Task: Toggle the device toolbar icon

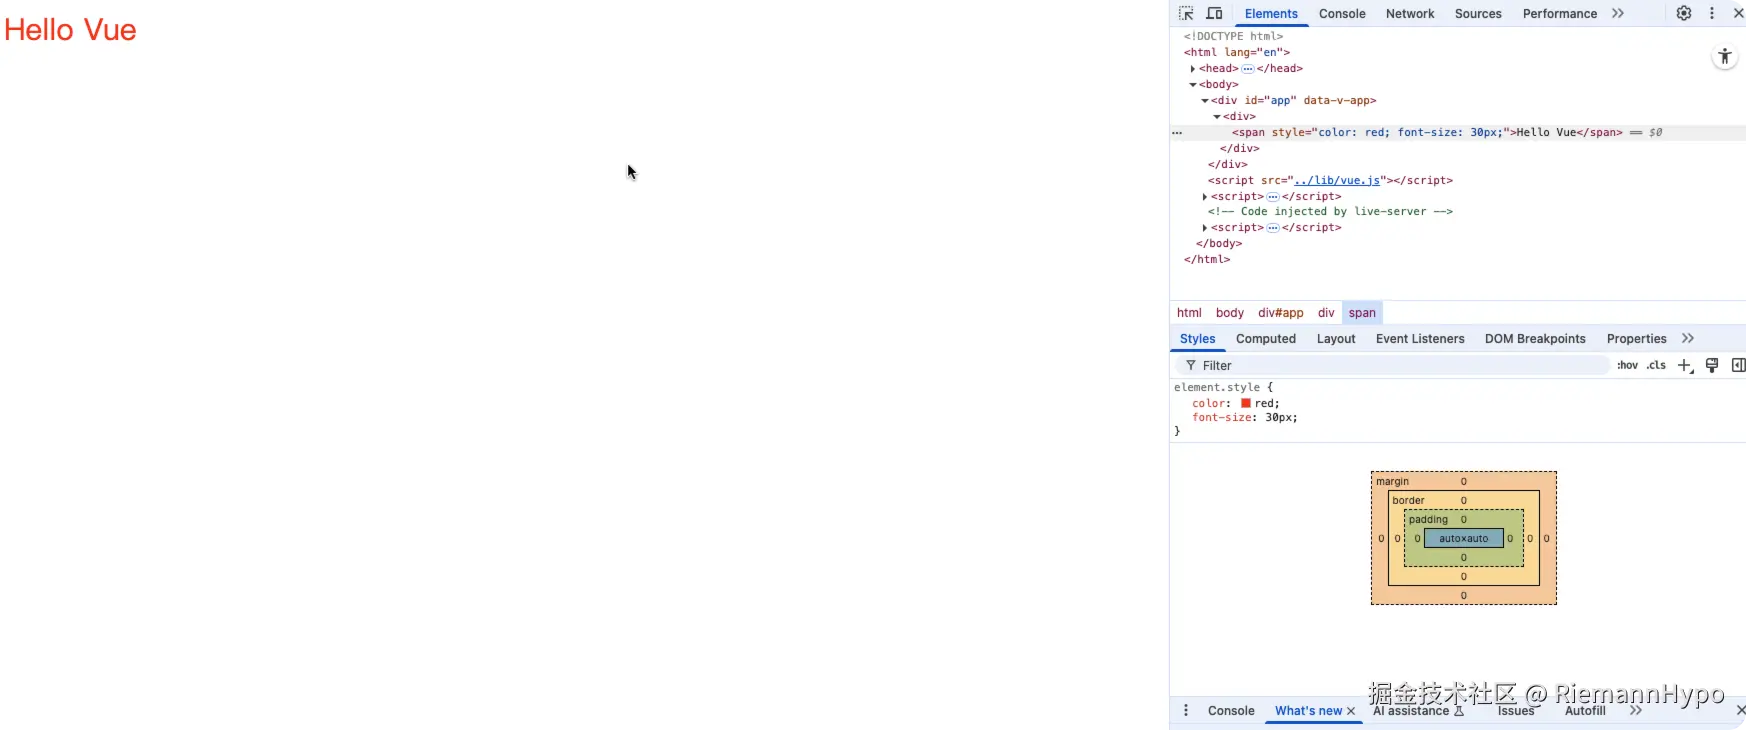Action: (x=1214, y=13)
